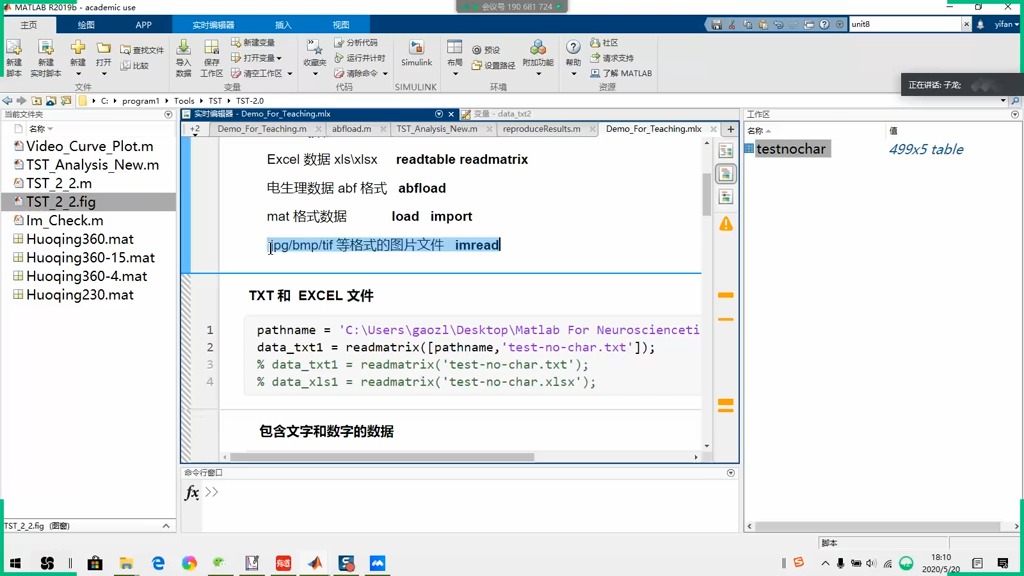The height and width of the screenshot is (576, 1024).
Task: Click the cut scissors icon in quick access toolbar
Action: [x=732, y=24]
